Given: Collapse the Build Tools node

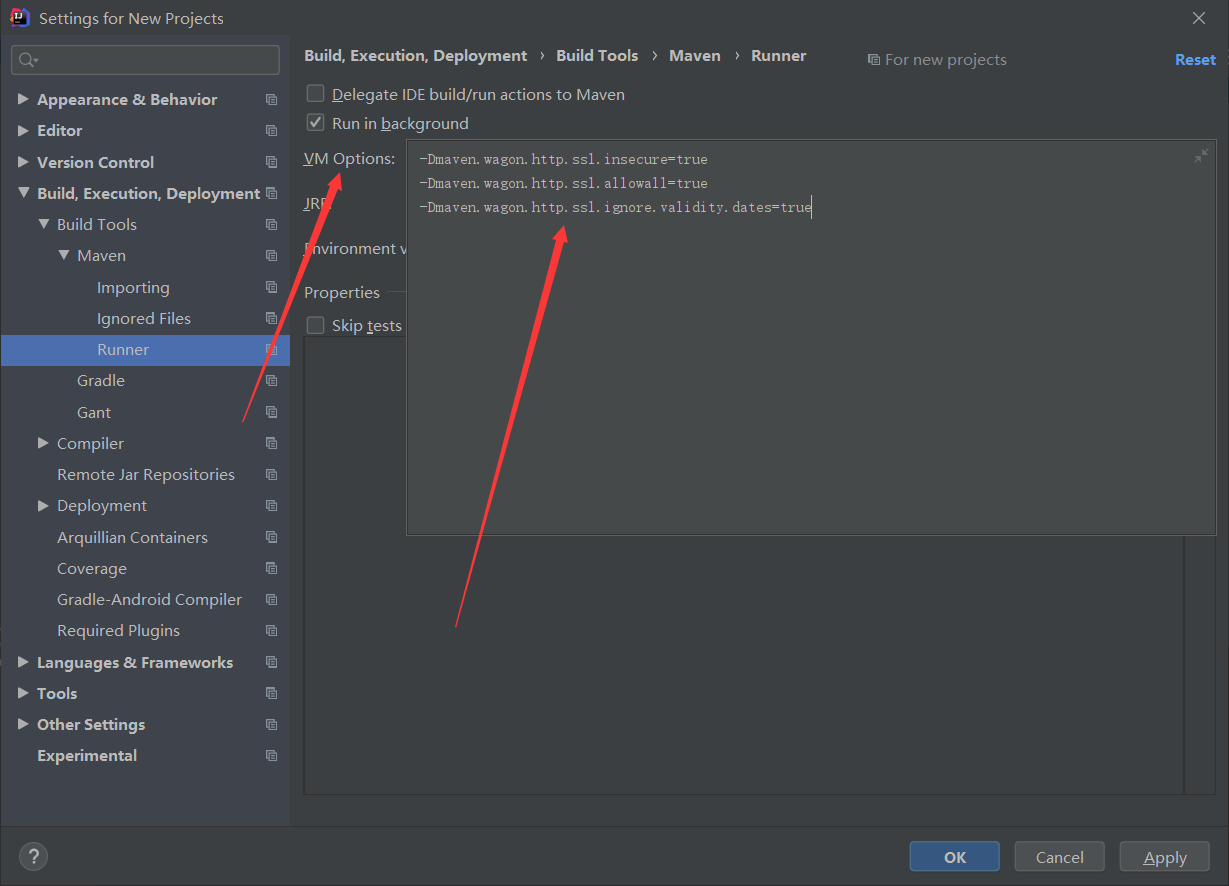Looking at the screenshot, I should [43, 224].
